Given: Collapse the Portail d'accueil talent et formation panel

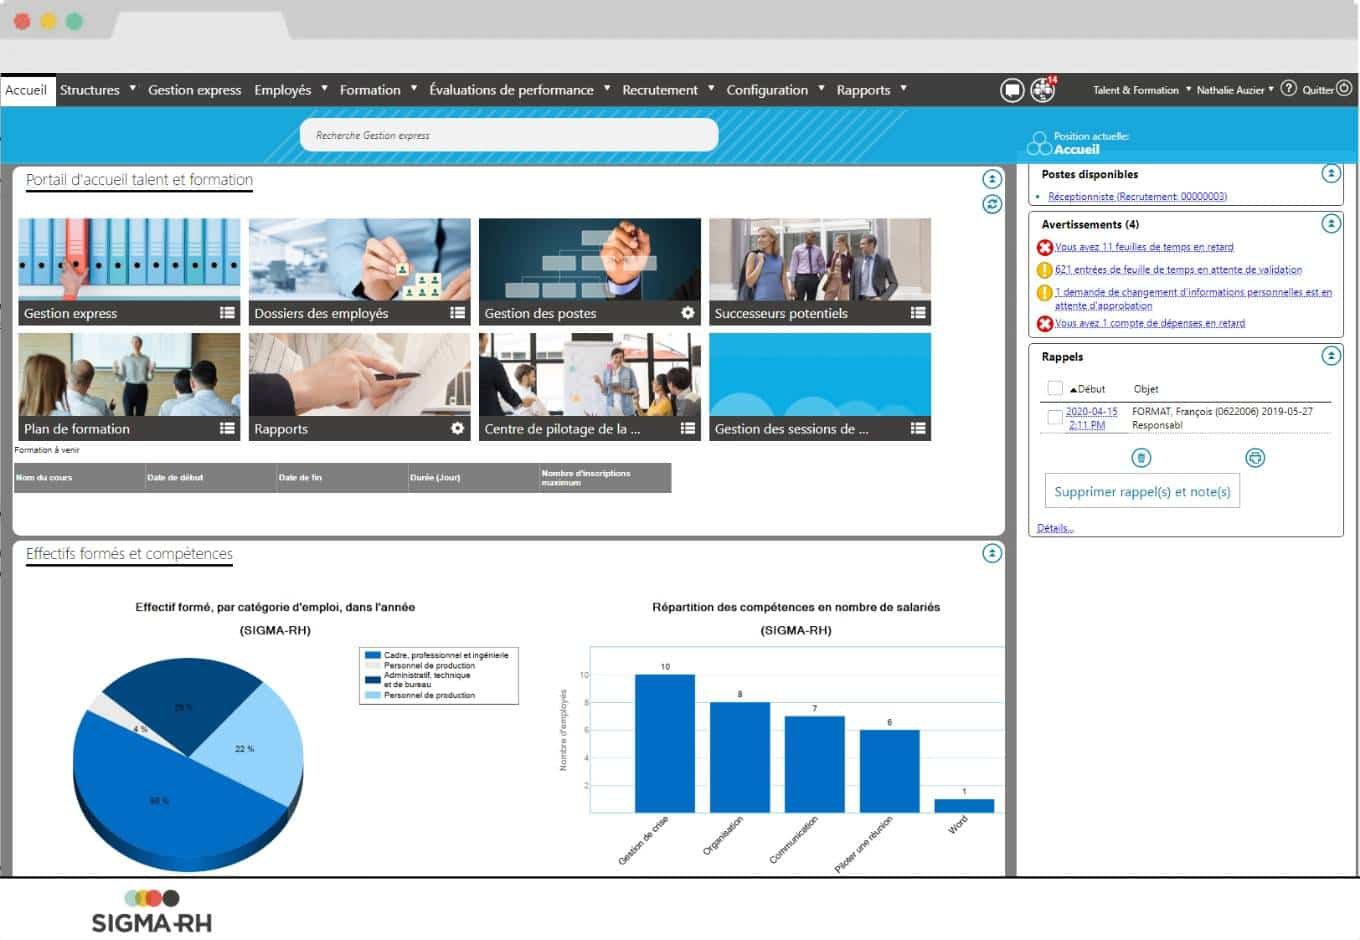Looking at the screenshot, I should pos(992,179).
